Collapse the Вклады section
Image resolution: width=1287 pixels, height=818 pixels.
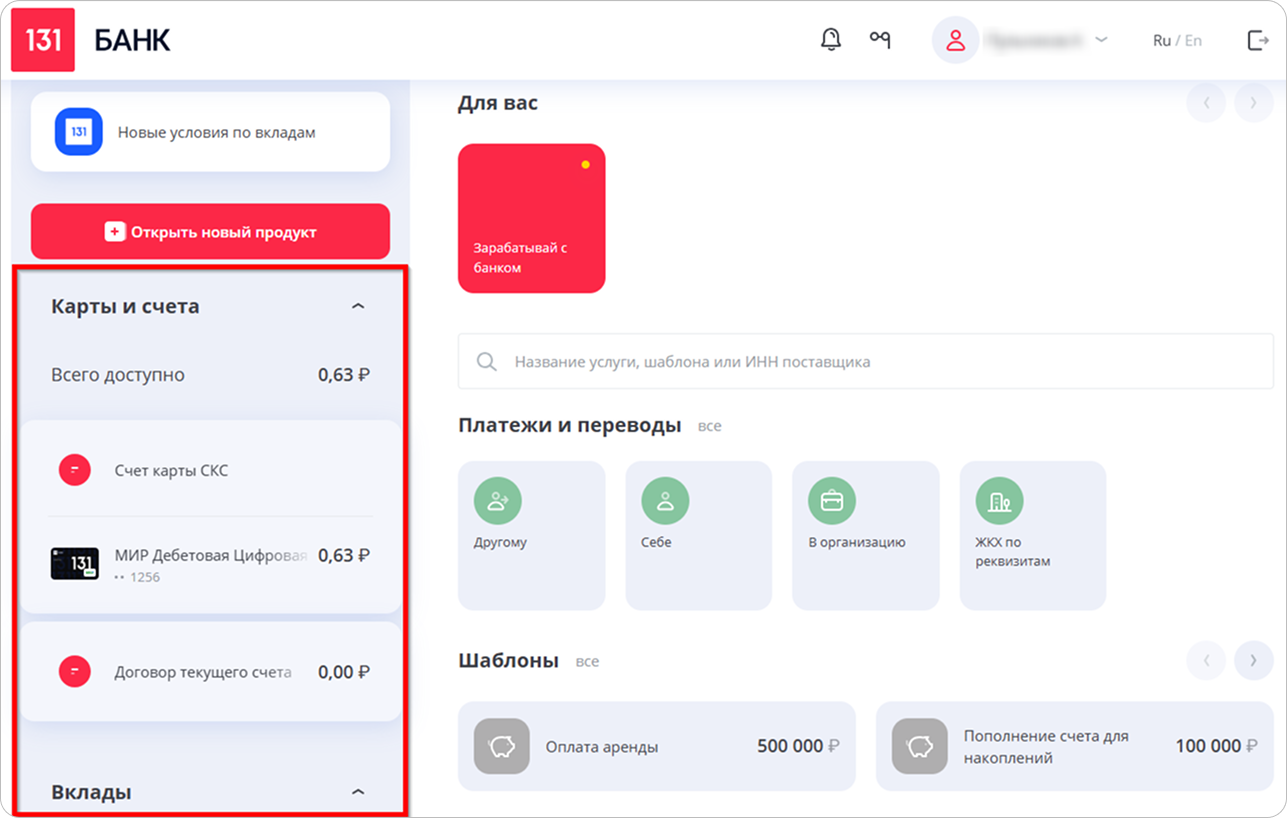pos(358,792)
